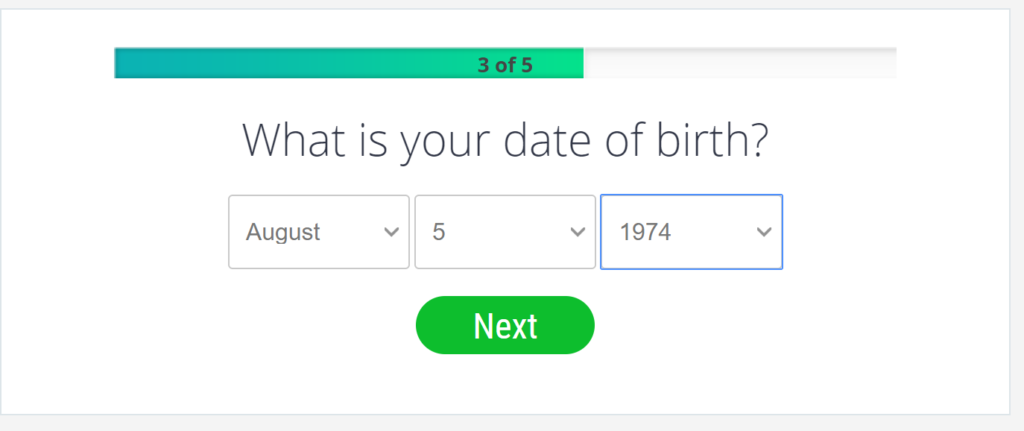Screen dimensions: 1024x431
Task: Click the empty unfilled part of the progress bar
Action: click(740, 63)
